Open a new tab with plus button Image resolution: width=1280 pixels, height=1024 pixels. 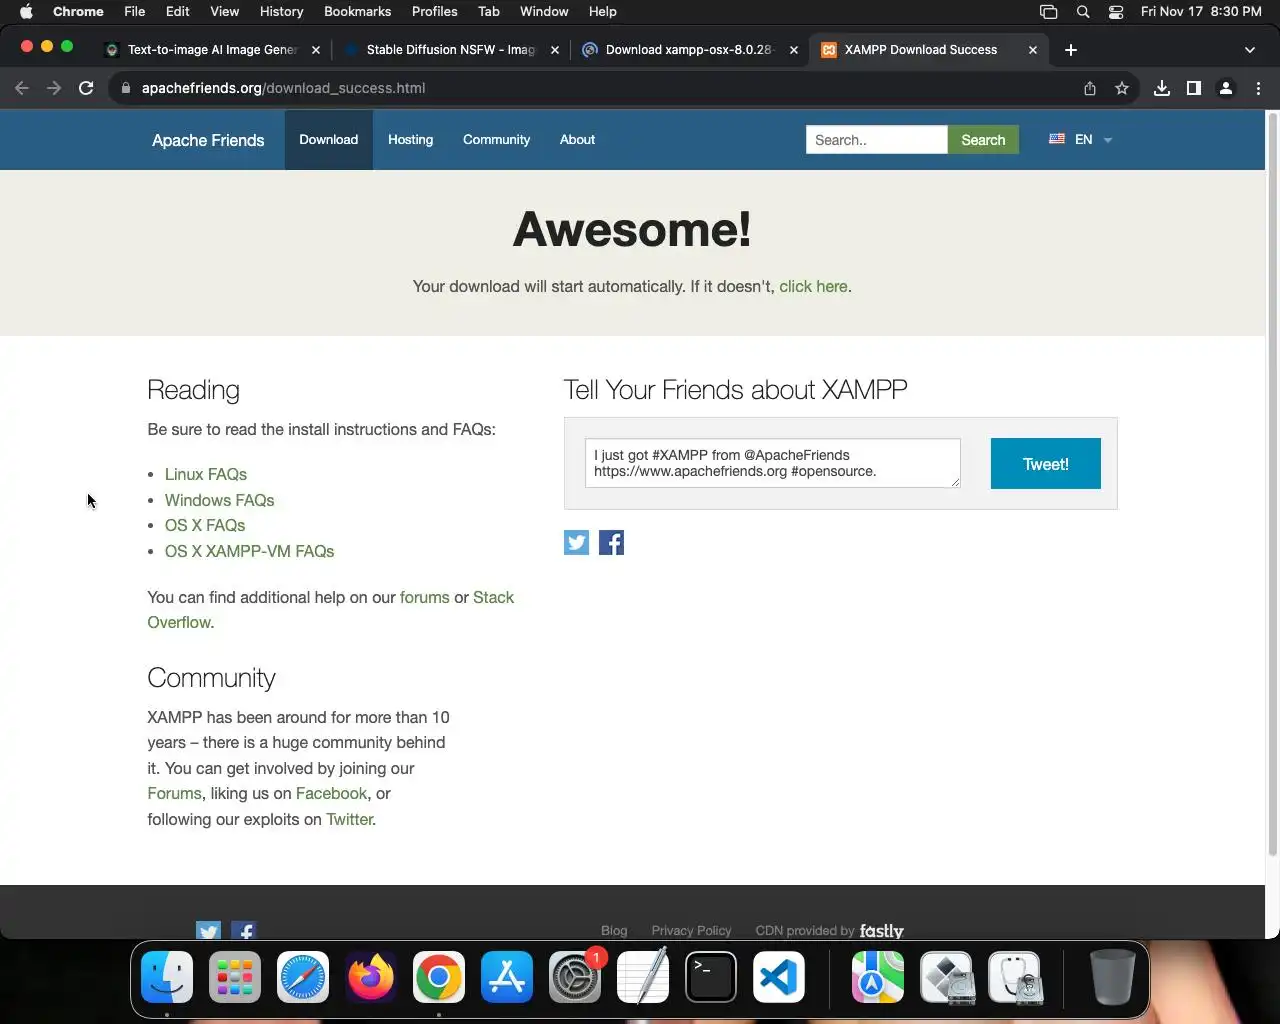coord(1071,49)
